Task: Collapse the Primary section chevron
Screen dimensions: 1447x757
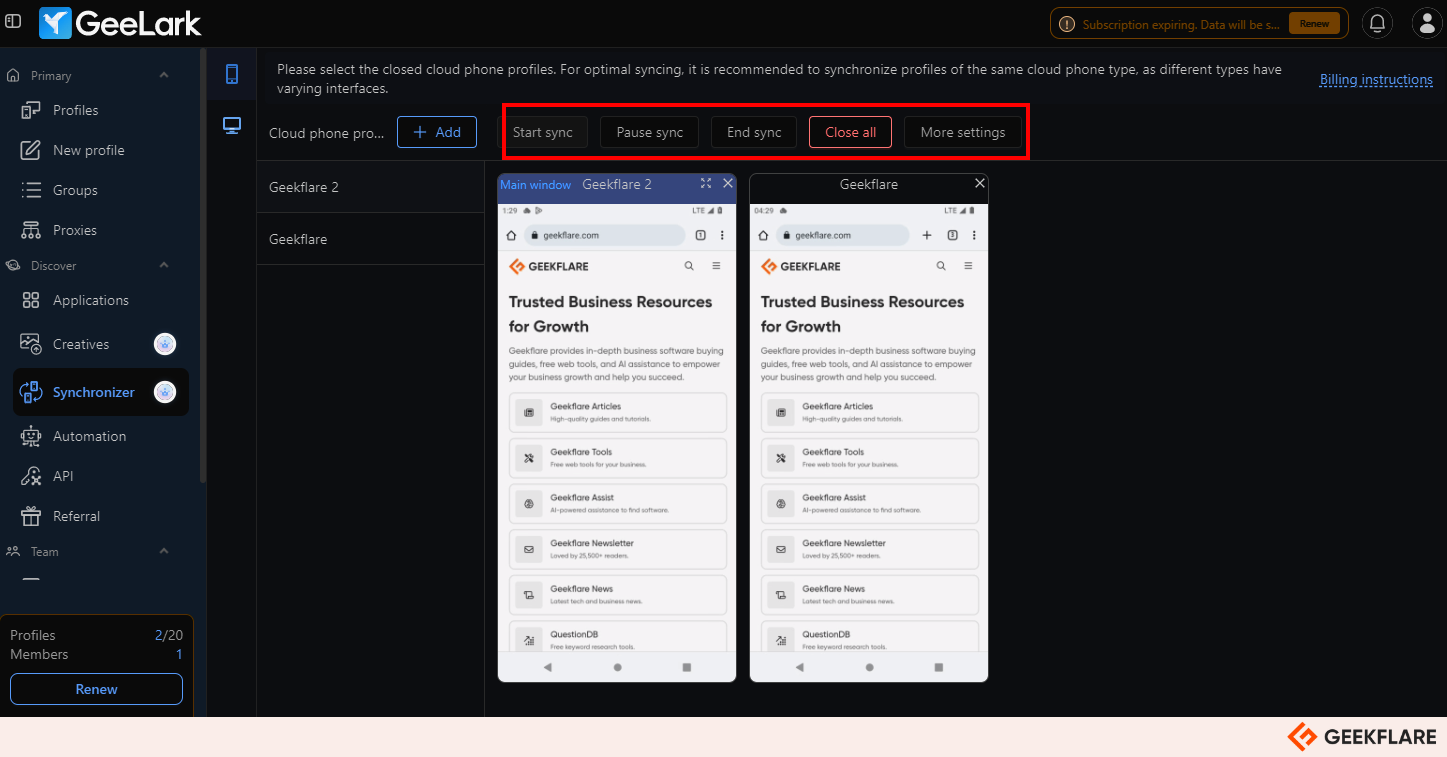Action: pyautogui.click(x=164, y=75)
